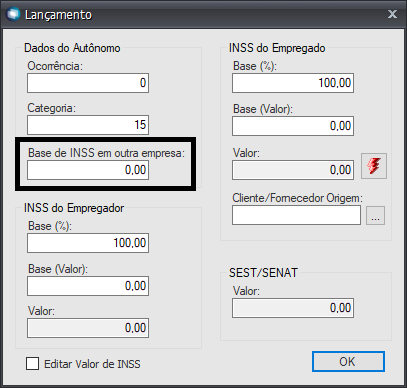Close the Lançamento dialog
Screen dimensions: 407x388
(392, 14)
